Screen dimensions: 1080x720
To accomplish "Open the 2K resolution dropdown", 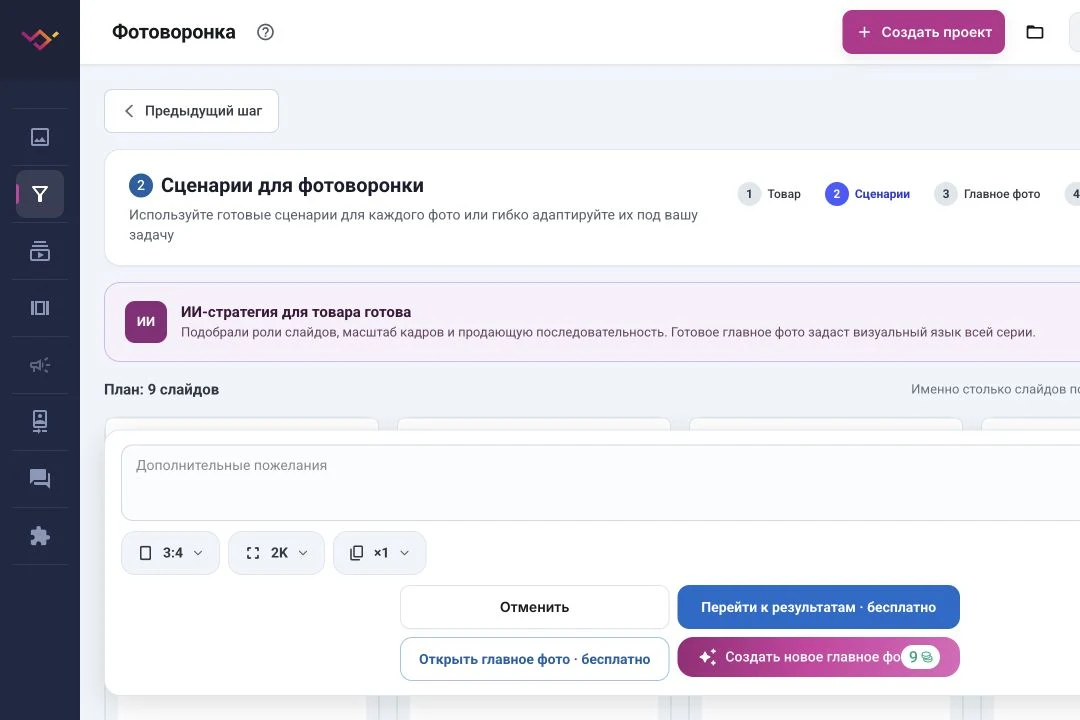I will 276,553.
